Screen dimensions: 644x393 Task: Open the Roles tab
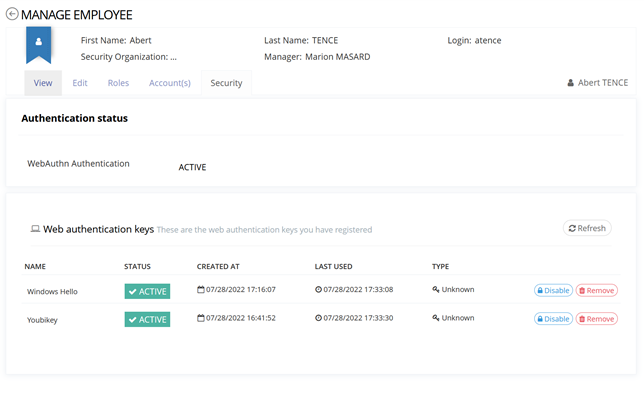pos(118,83)
